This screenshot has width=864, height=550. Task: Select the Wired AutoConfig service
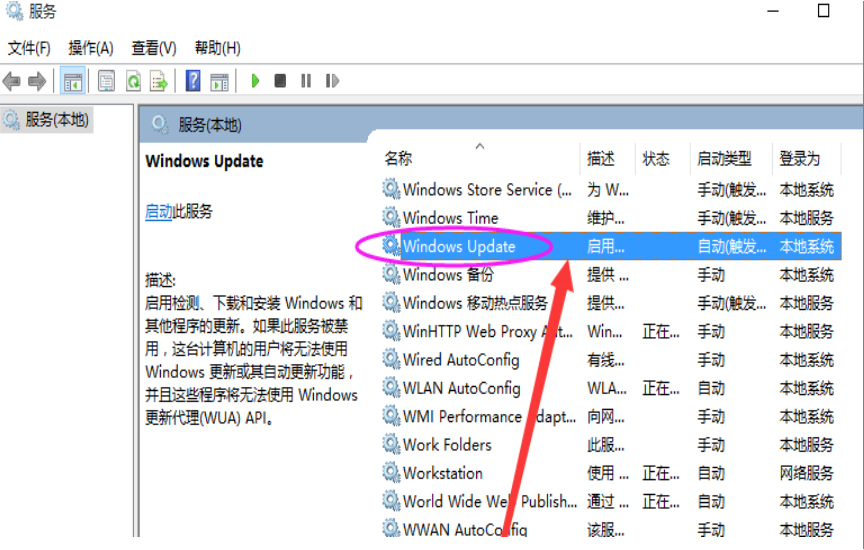(611, 360)
